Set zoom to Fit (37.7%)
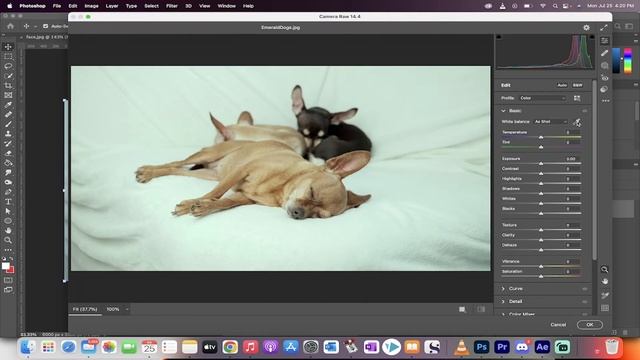Screen dimensions: 640x360 pos(85,309)
